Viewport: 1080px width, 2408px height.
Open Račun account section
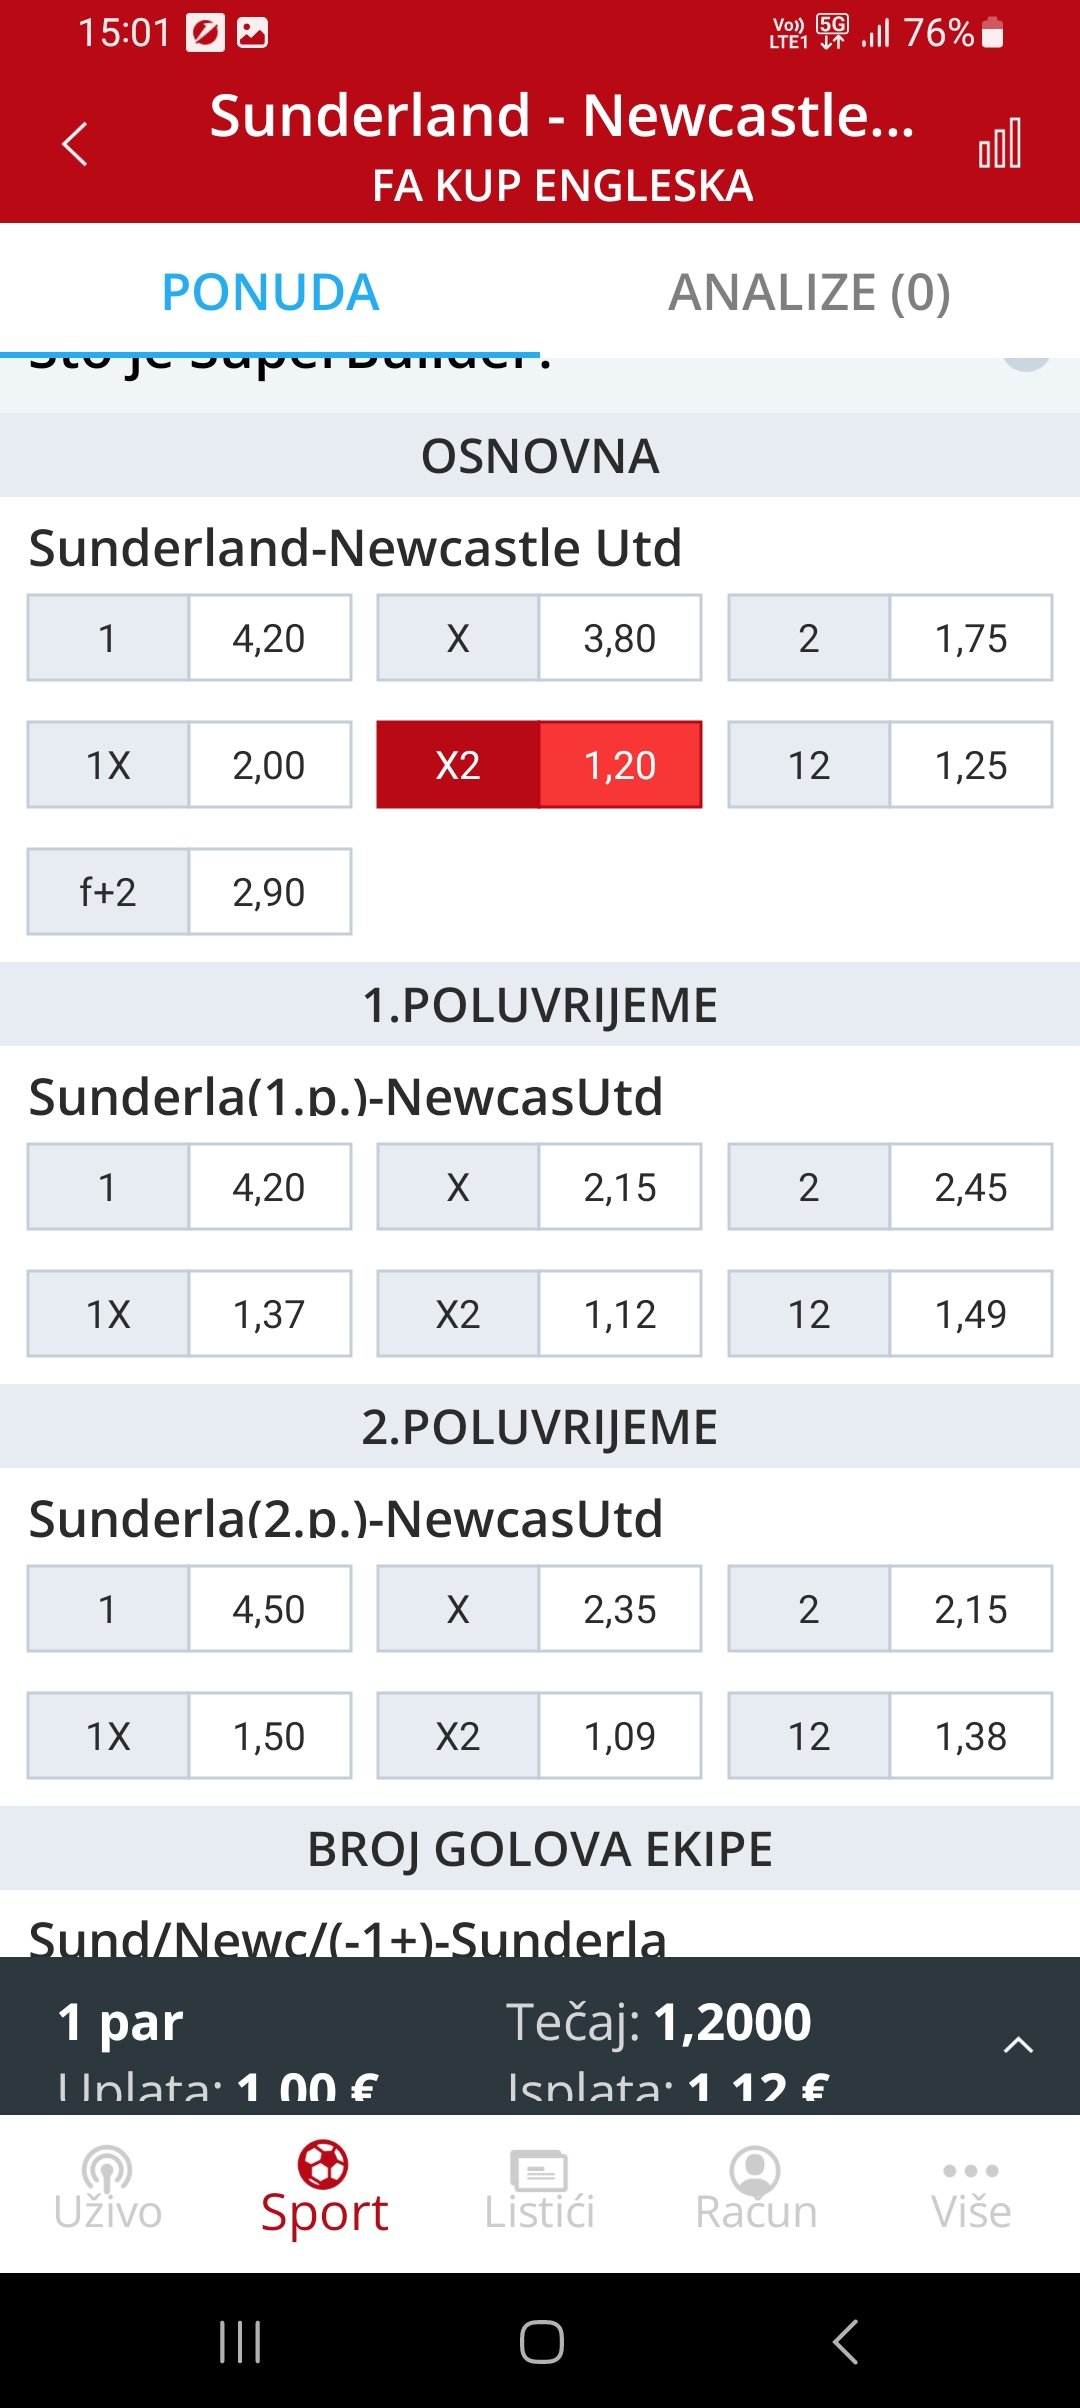(756, 2190)
